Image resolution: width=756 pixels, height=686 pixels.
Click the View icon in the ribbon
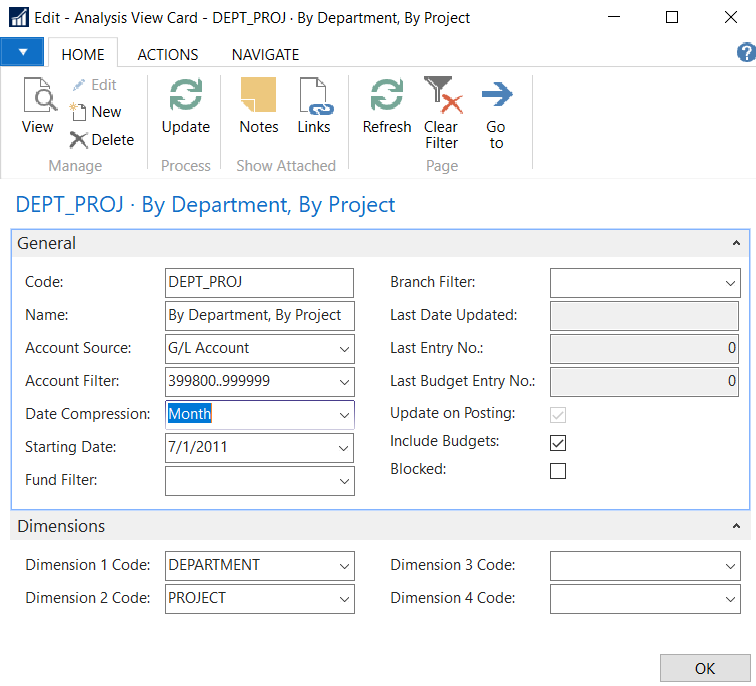tap(38, 99)
